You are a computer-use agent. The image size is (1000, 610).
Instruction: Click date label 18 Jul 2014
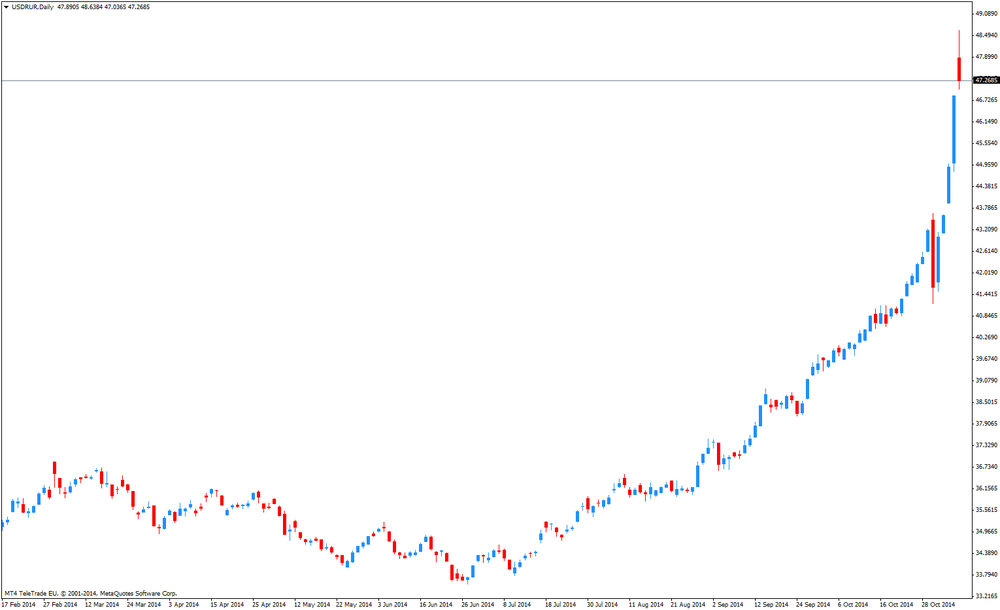click(x=560, y=604)
